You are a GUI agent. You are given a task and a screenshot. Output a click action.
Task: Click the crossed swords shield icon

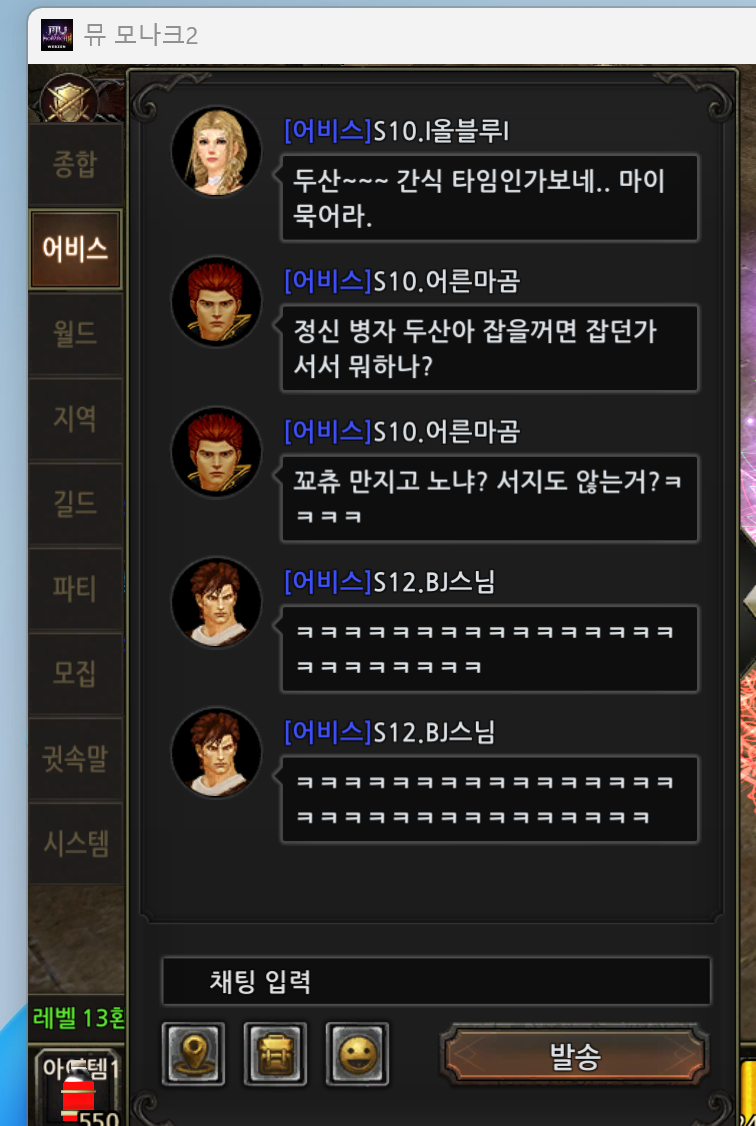pyautogui.click(x=69, y=98)
